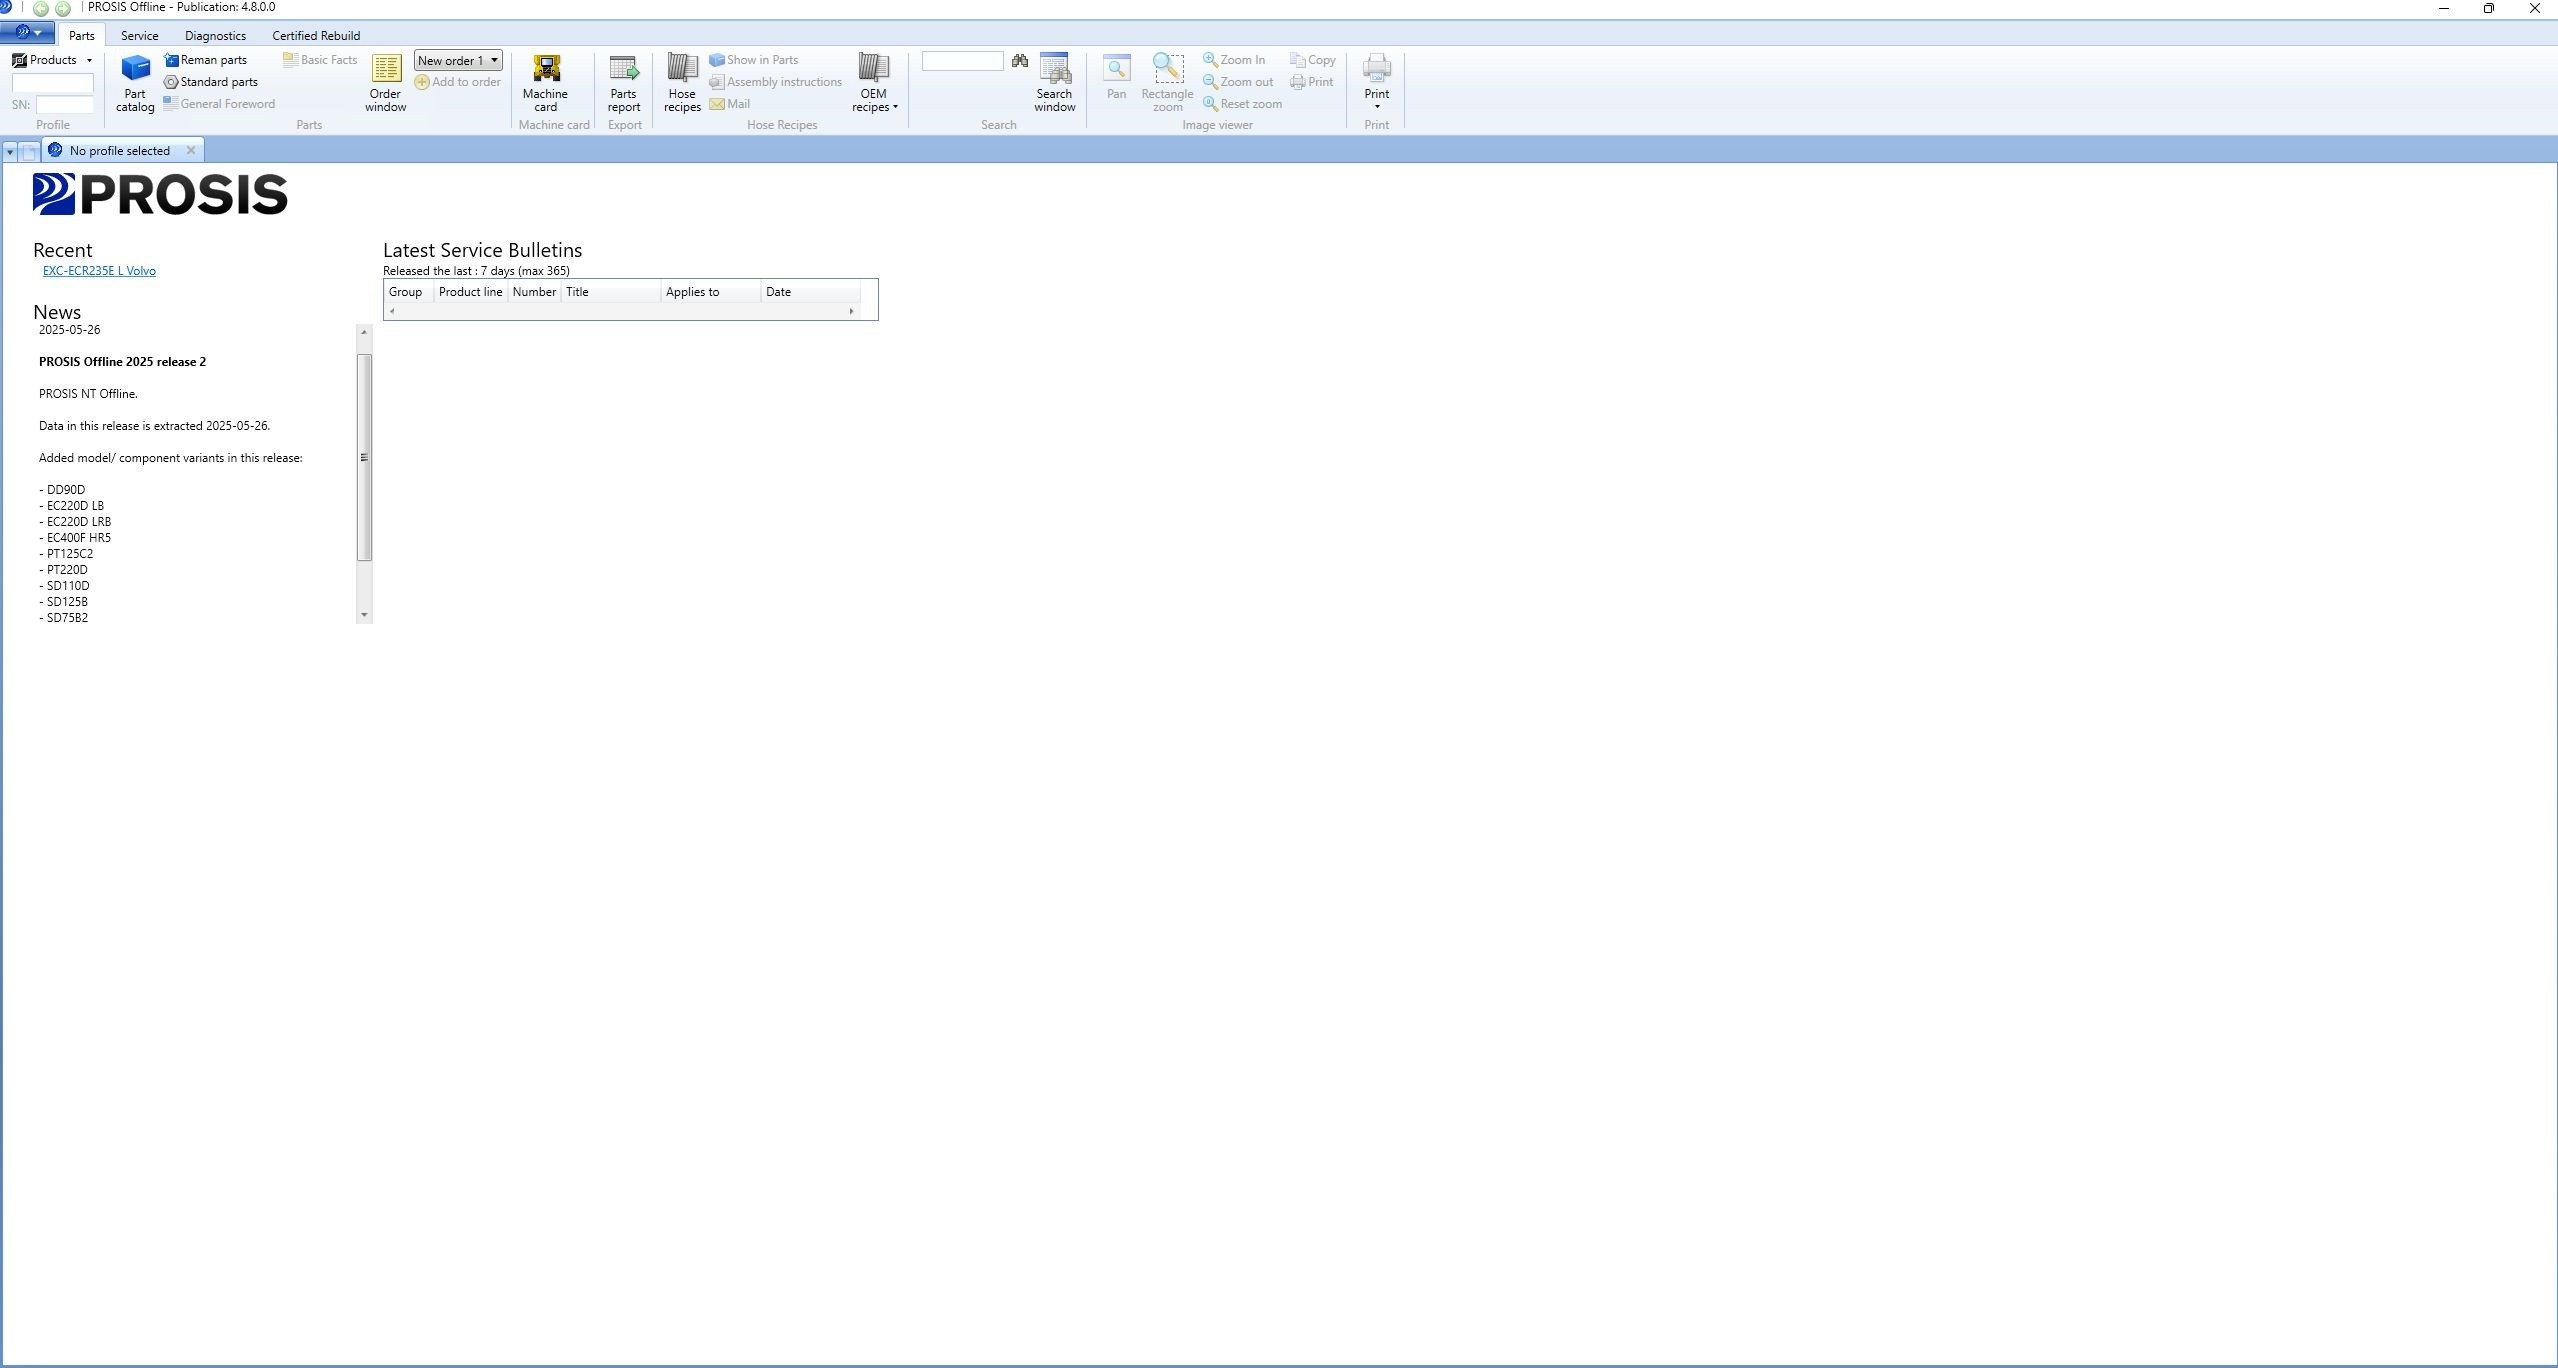Click bulletins table right scroll arrow
2558x1368 pixels.
[851, 311]
